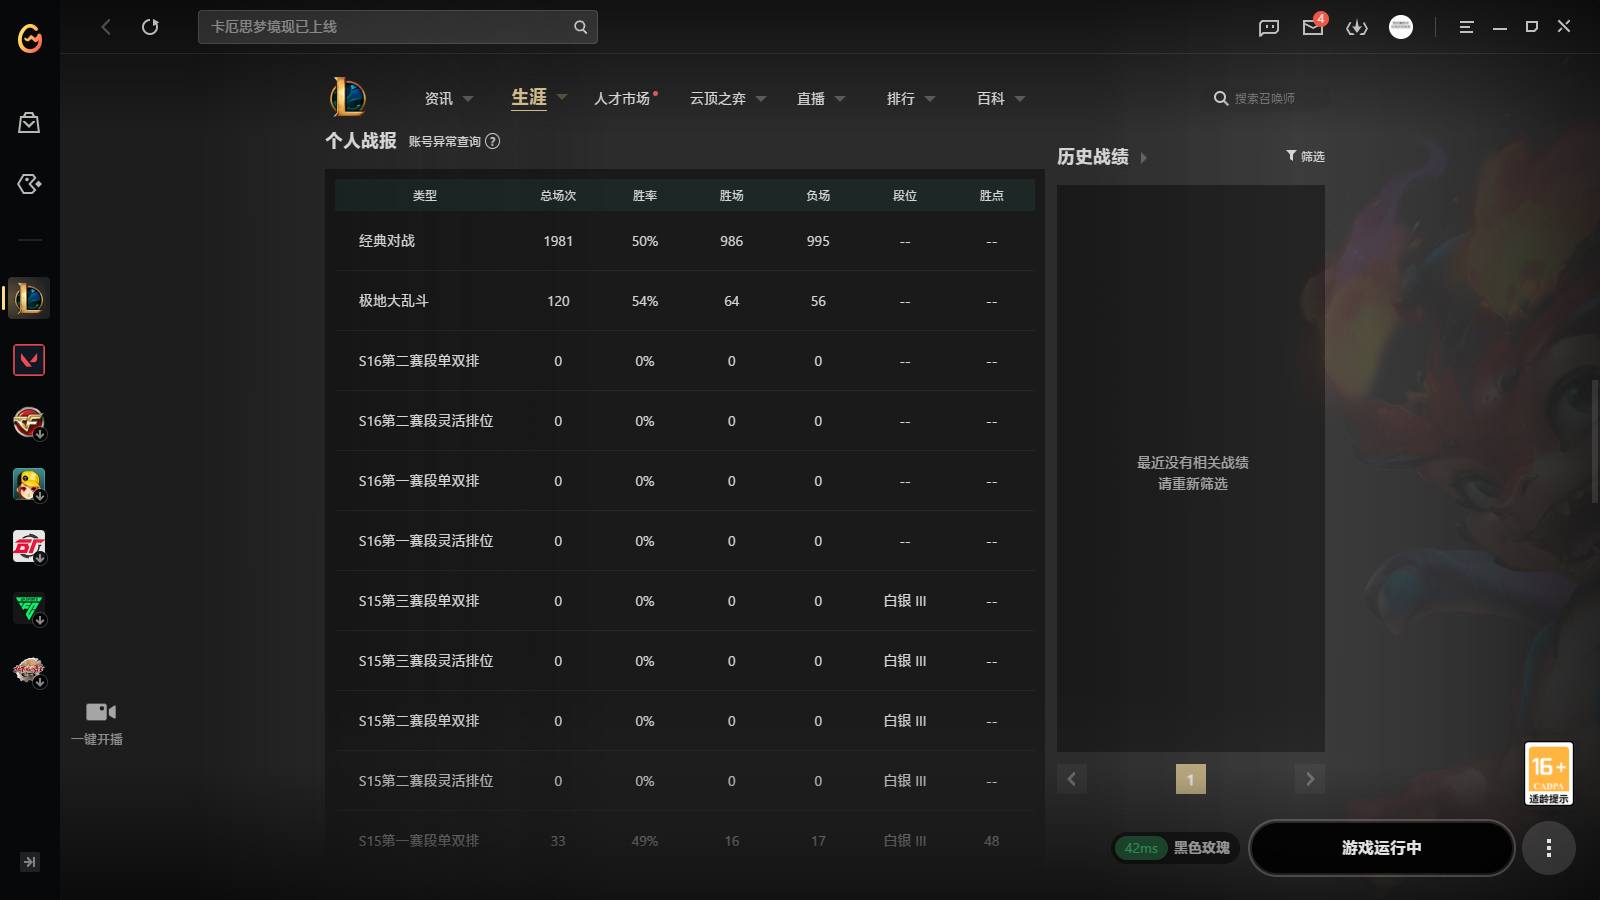Screen dimensions: 1600x900
Task: Select the S16第二赛段灵活排位 row
Action: [685, 421]
